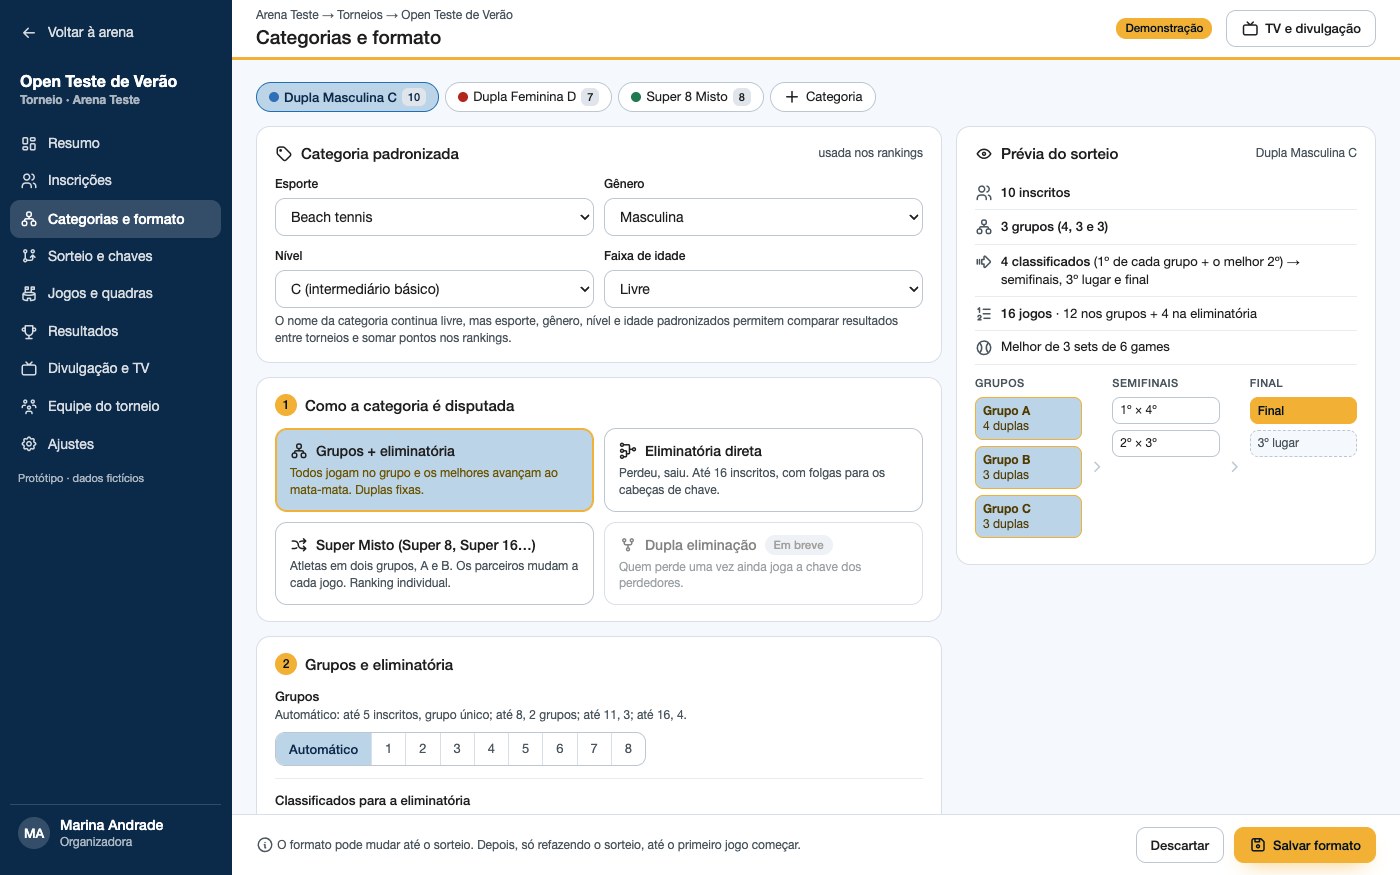The width and height of the screenshot is (1400, 875).
Task: Select the Super Misto format card
Action: pos(434,564)
